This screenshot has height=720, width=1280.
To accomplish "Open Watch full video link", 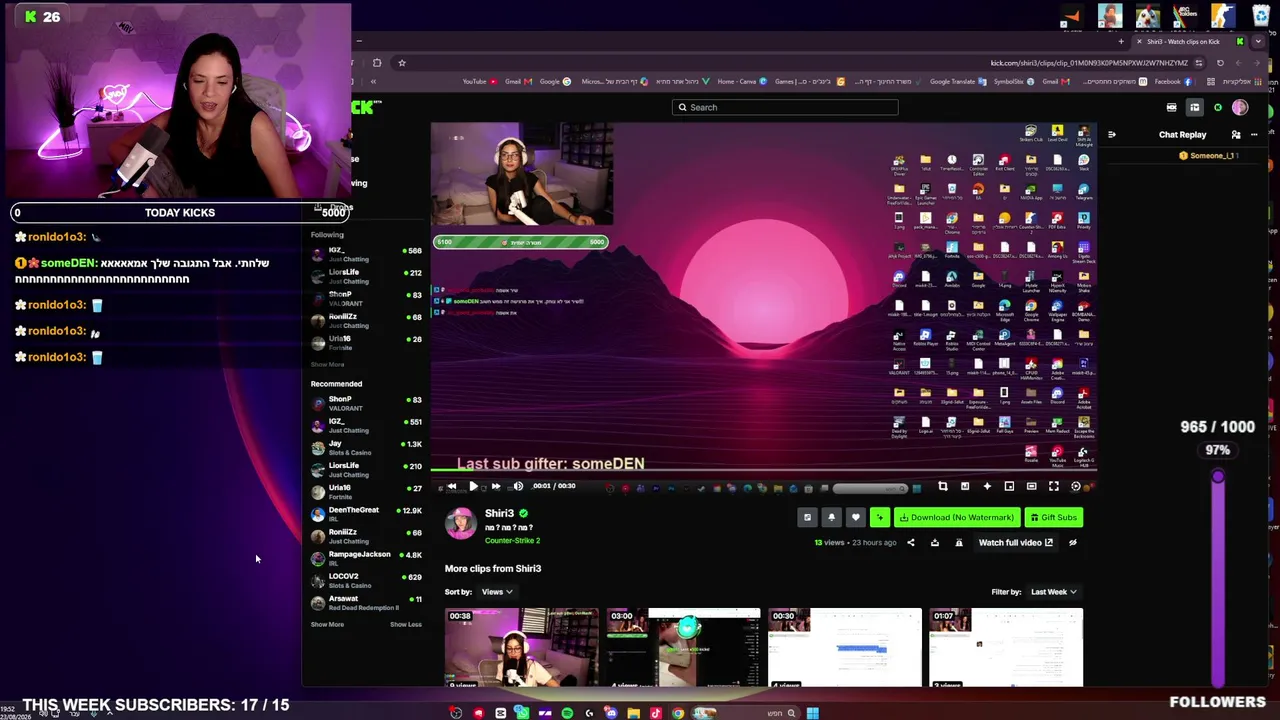I will (x=1015, y=543).
